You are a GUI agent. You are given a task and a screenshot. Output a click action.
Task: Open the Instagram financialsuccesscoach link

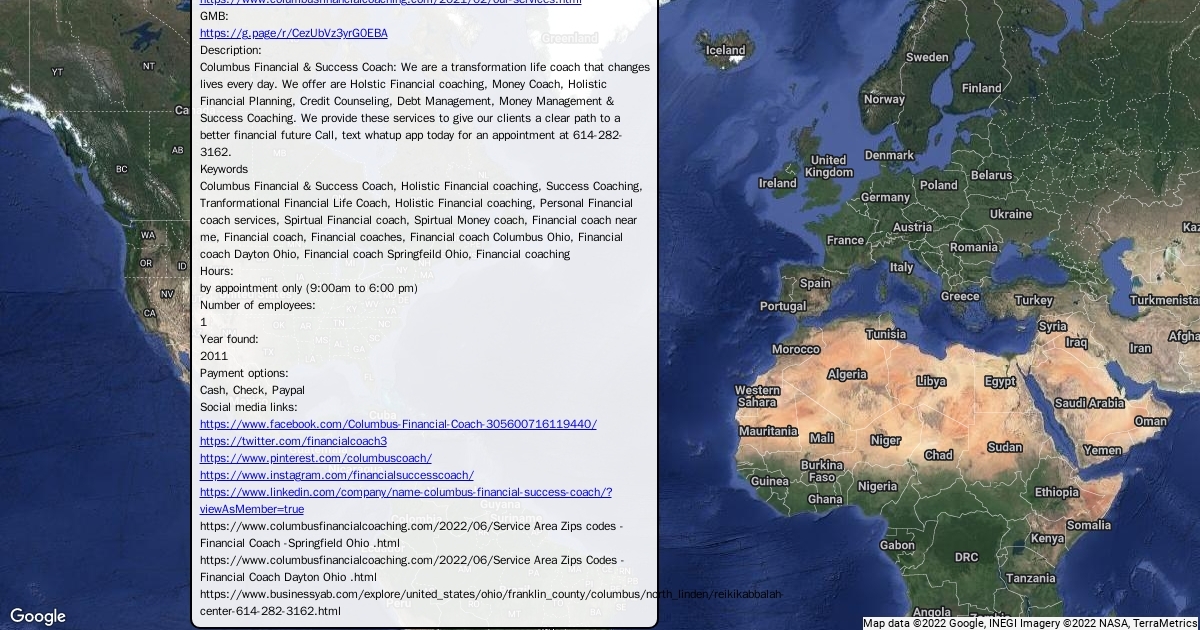point(336,475)
